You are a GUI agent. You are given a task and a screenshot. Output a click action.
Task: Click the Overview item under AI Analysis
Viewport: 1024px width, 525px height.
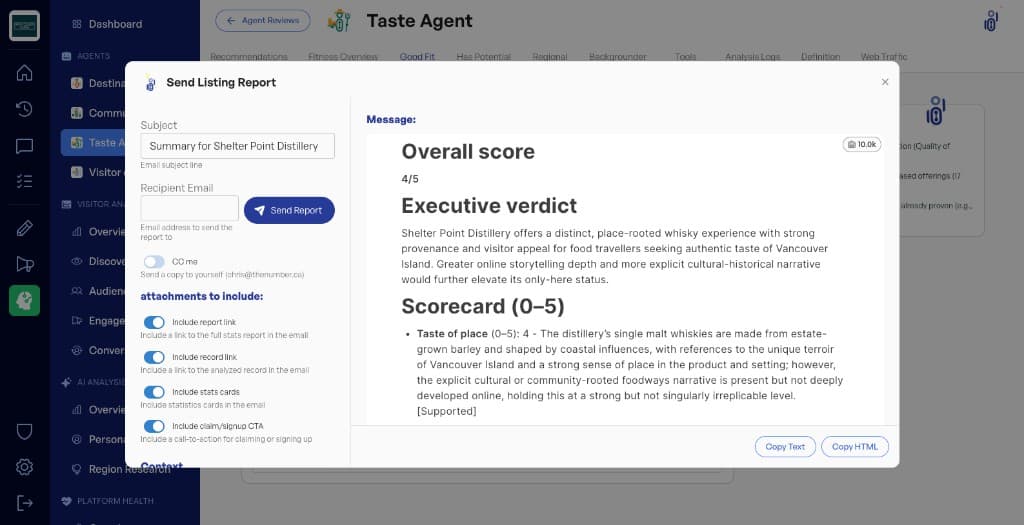pos(97,409)
